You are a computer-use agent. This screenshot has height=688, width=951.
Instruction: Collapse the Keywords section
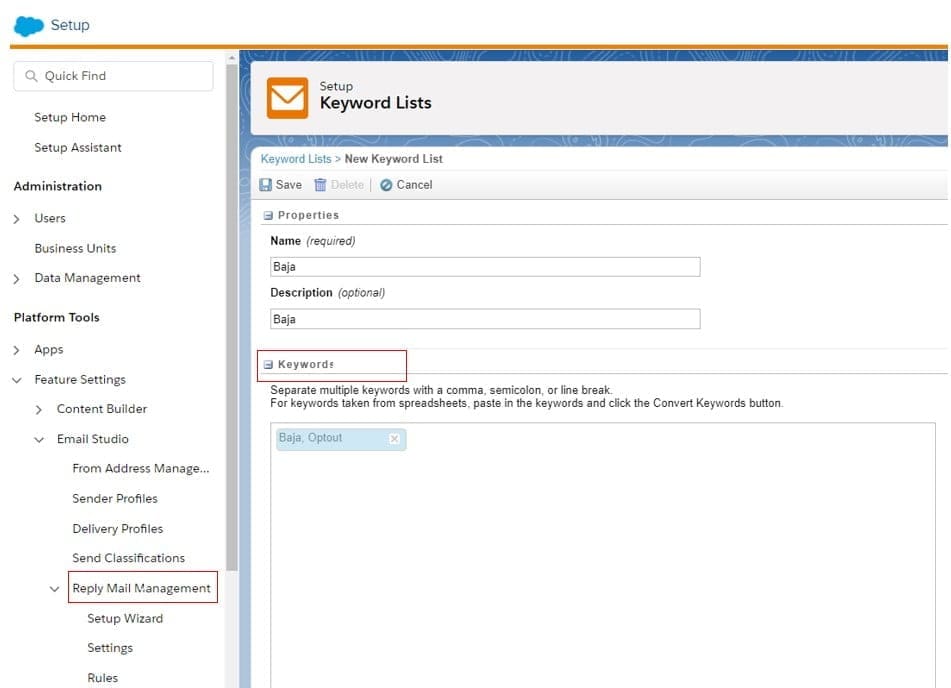(268, 365)
